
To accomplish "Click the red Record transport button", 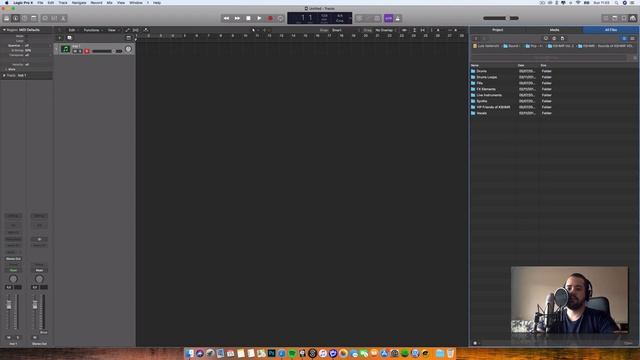I will 270,18.
